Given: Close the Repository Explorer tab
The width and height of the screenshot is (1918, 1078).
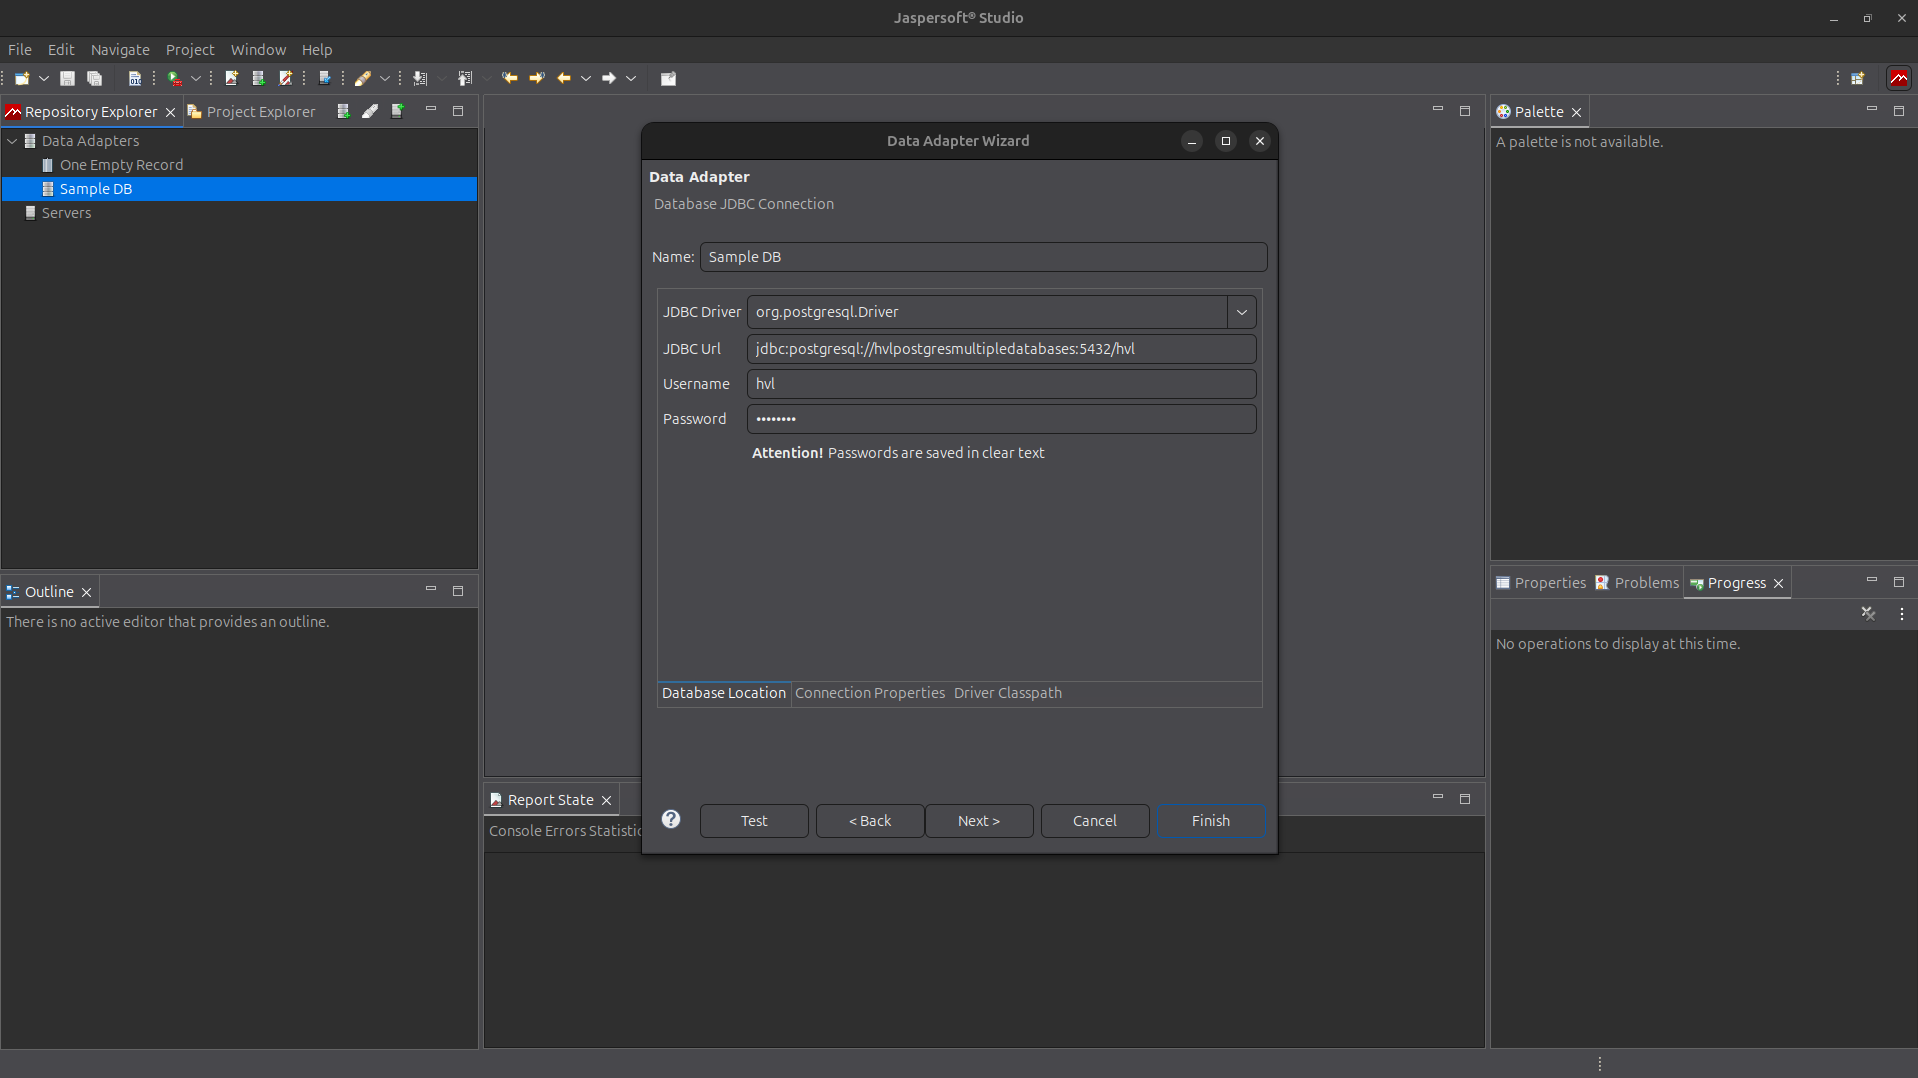Looking at the screenshot, I should coord(170,112).
